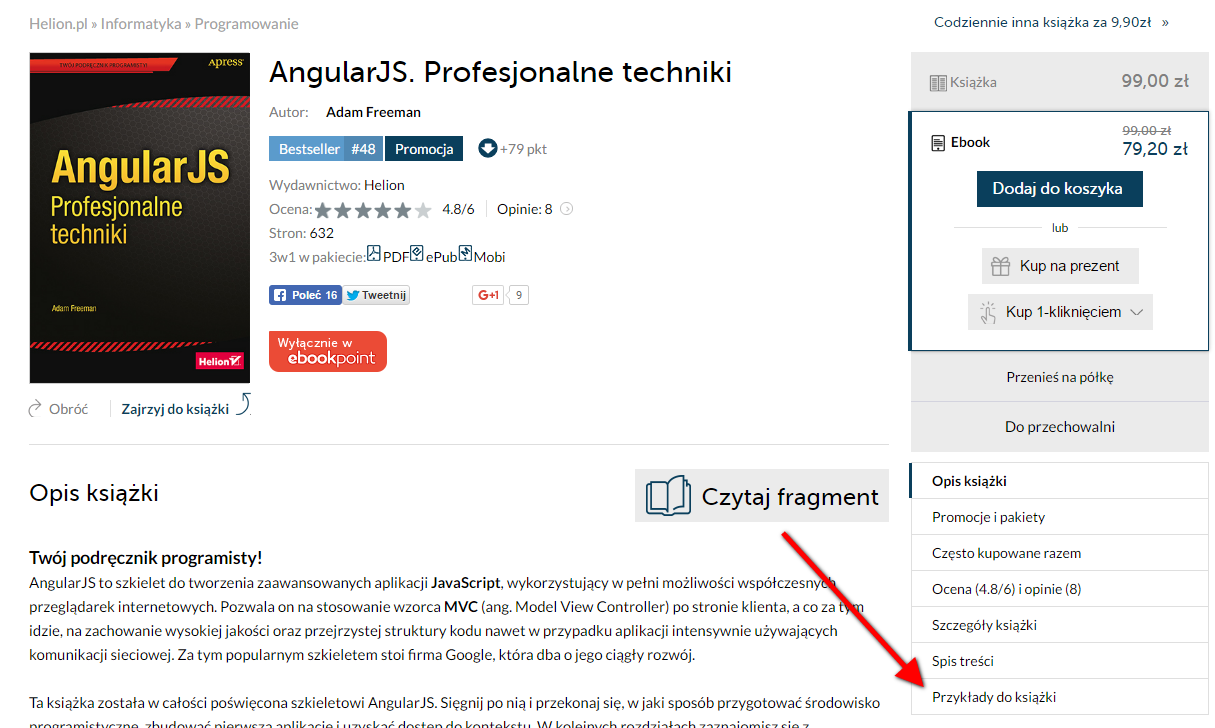1215x728 pixels.
Task: Click the open book icon in Czytaj fragment
Action: [668, 496]
